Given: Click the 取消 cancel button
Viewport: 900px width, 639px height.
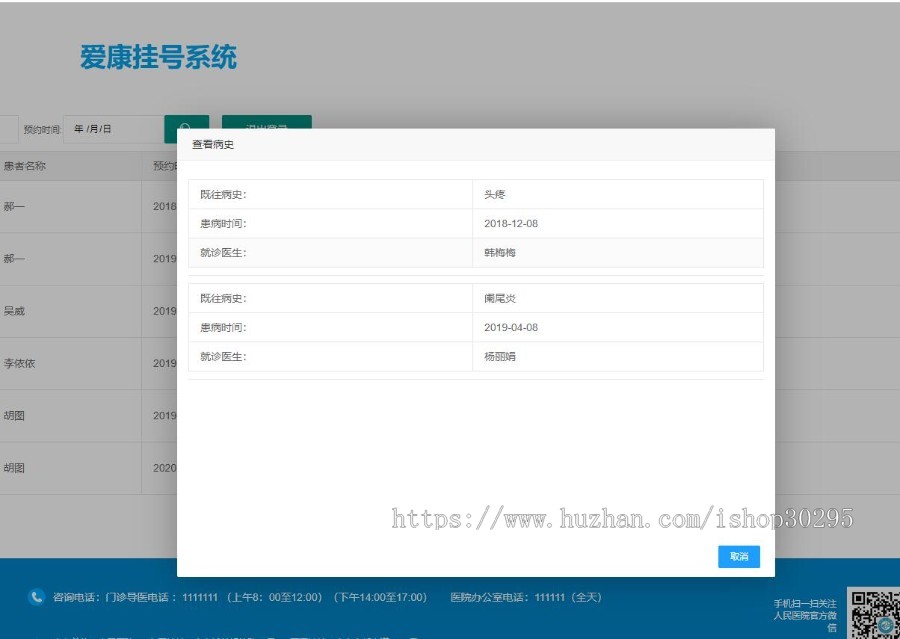Looking at the screenshot, I should click(739, 556).
